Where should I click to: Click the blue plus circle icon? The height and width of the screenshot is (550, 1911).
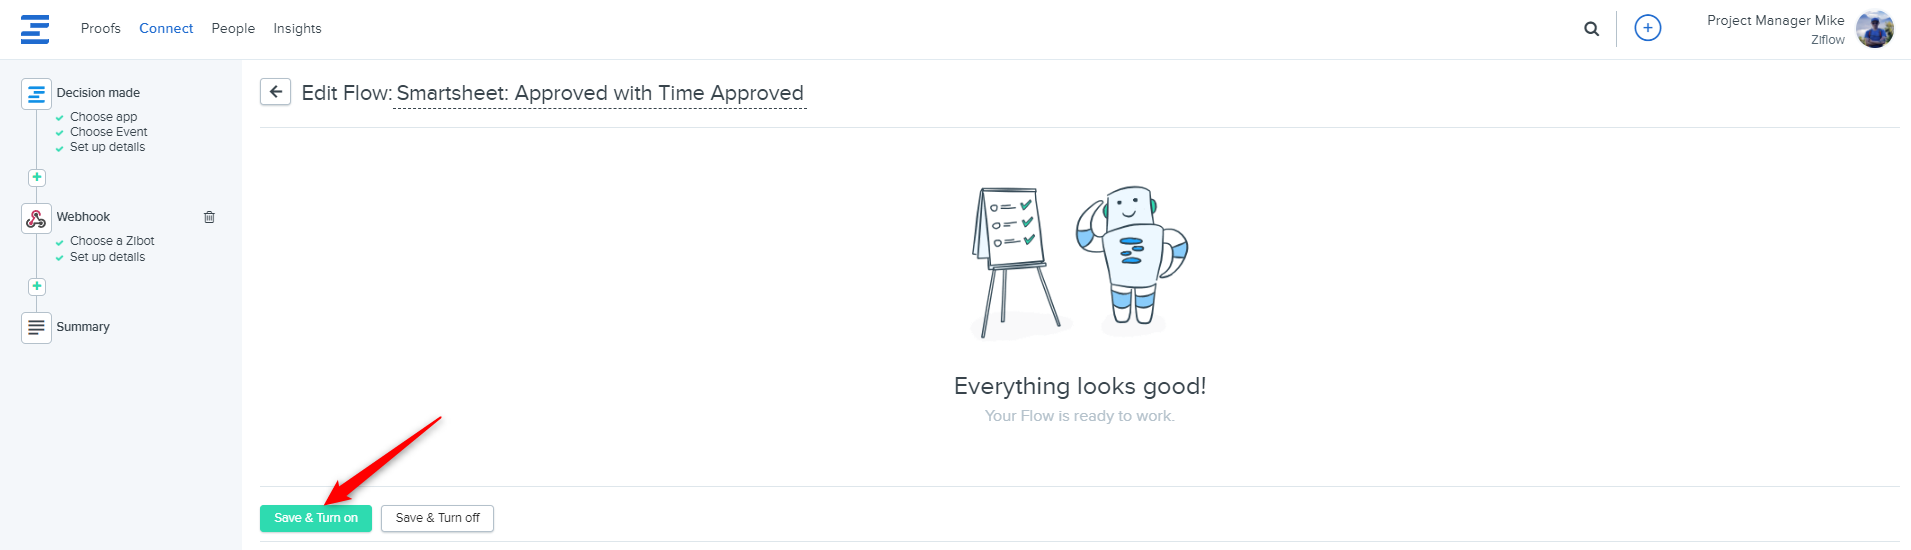pos(1647,28)
